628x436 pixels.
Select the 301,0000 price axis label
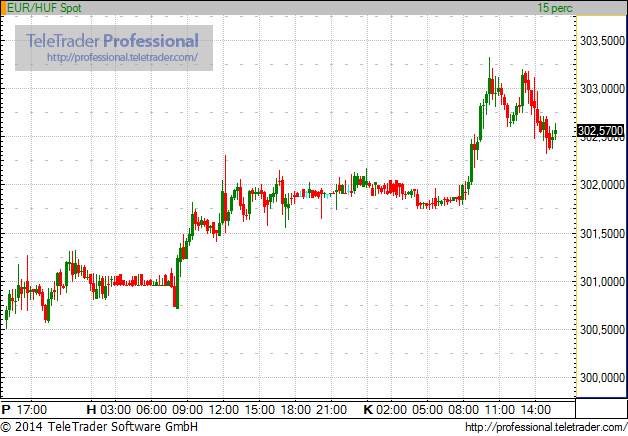(602, 282)
